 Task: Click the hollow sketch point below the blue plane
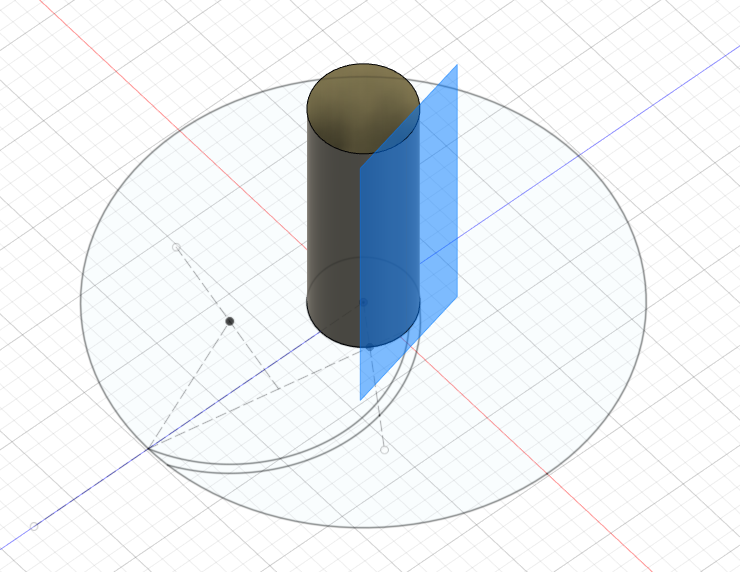coord(385,450)
